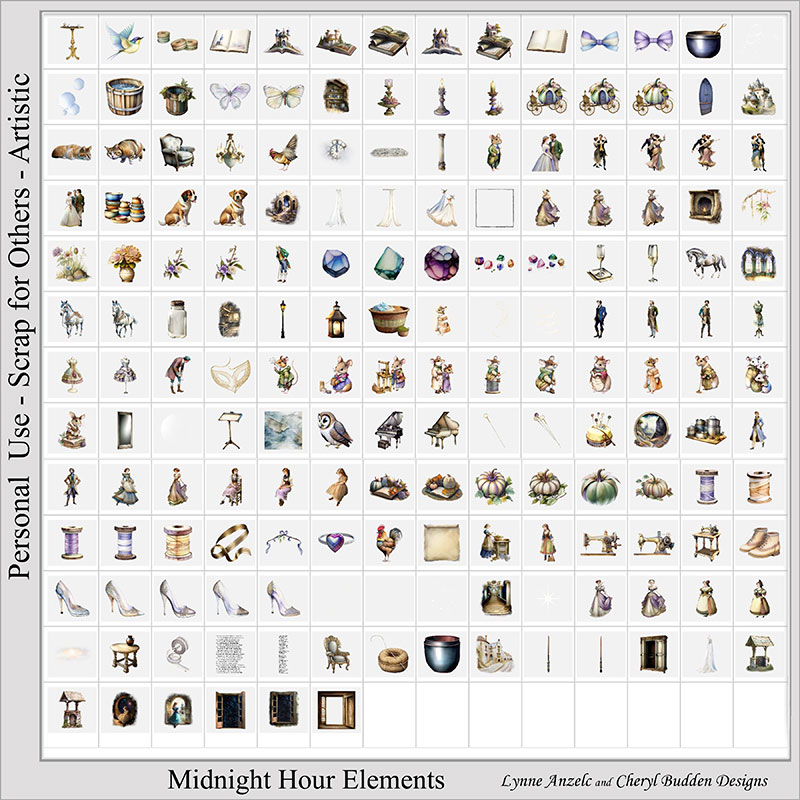Viewport: 800px width, 800px height.
Task: Pick the tray of metal canisters
Action: pos(706,431)
